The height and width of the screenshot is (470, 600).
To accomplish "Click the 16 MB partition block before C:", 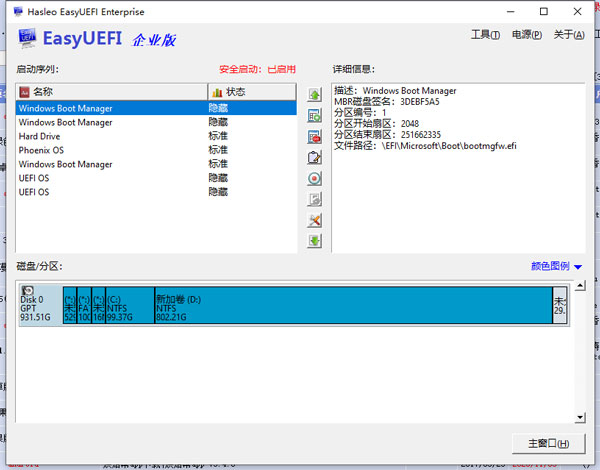I will click(99, 305).
